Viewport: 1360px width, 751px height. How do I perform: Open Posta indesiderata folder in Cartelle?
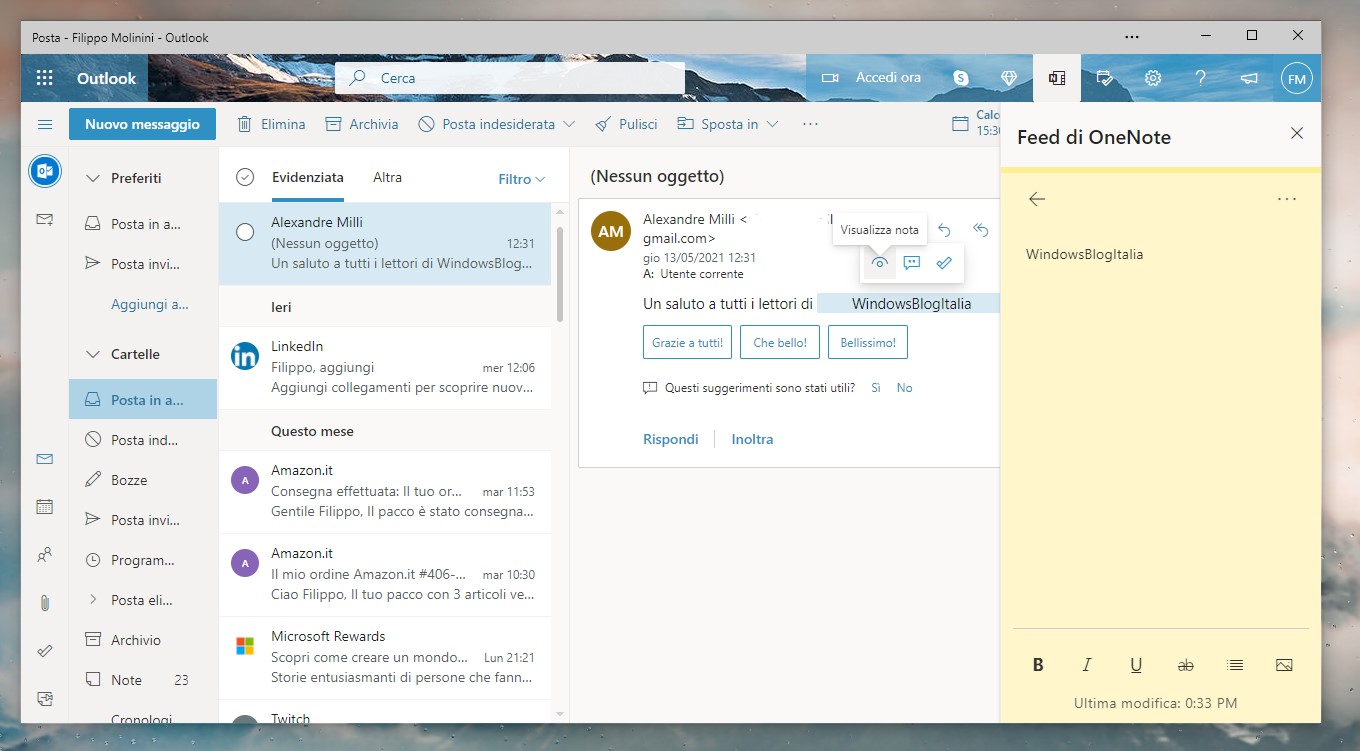142,440
